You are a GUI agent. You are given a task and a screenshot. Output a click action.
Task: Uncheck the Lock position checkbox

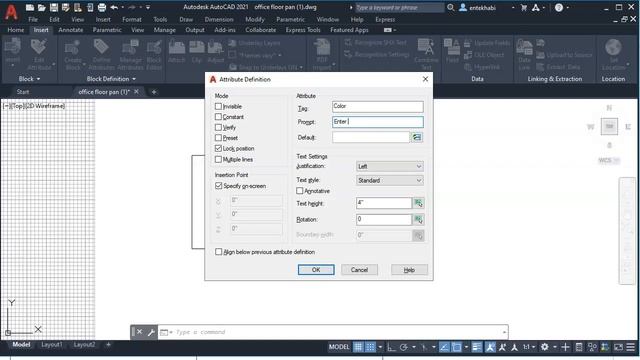218,148
